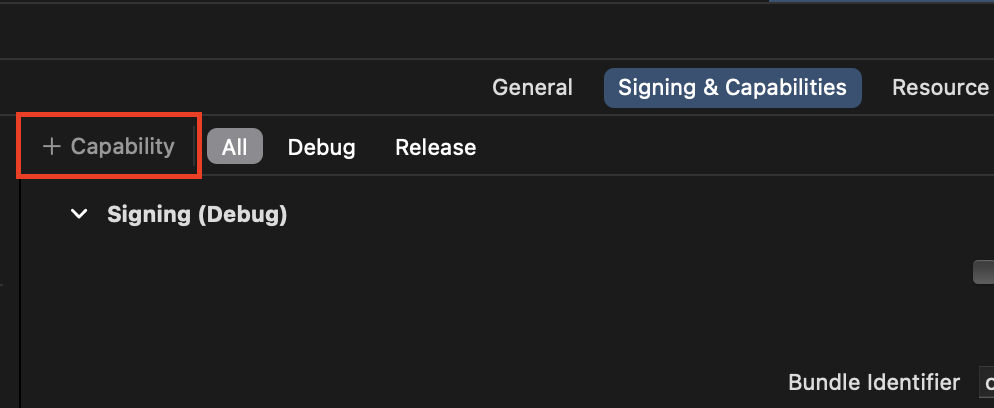
Task: Filter capabilities by Debug configuration
Action: (x=321, y=147)
